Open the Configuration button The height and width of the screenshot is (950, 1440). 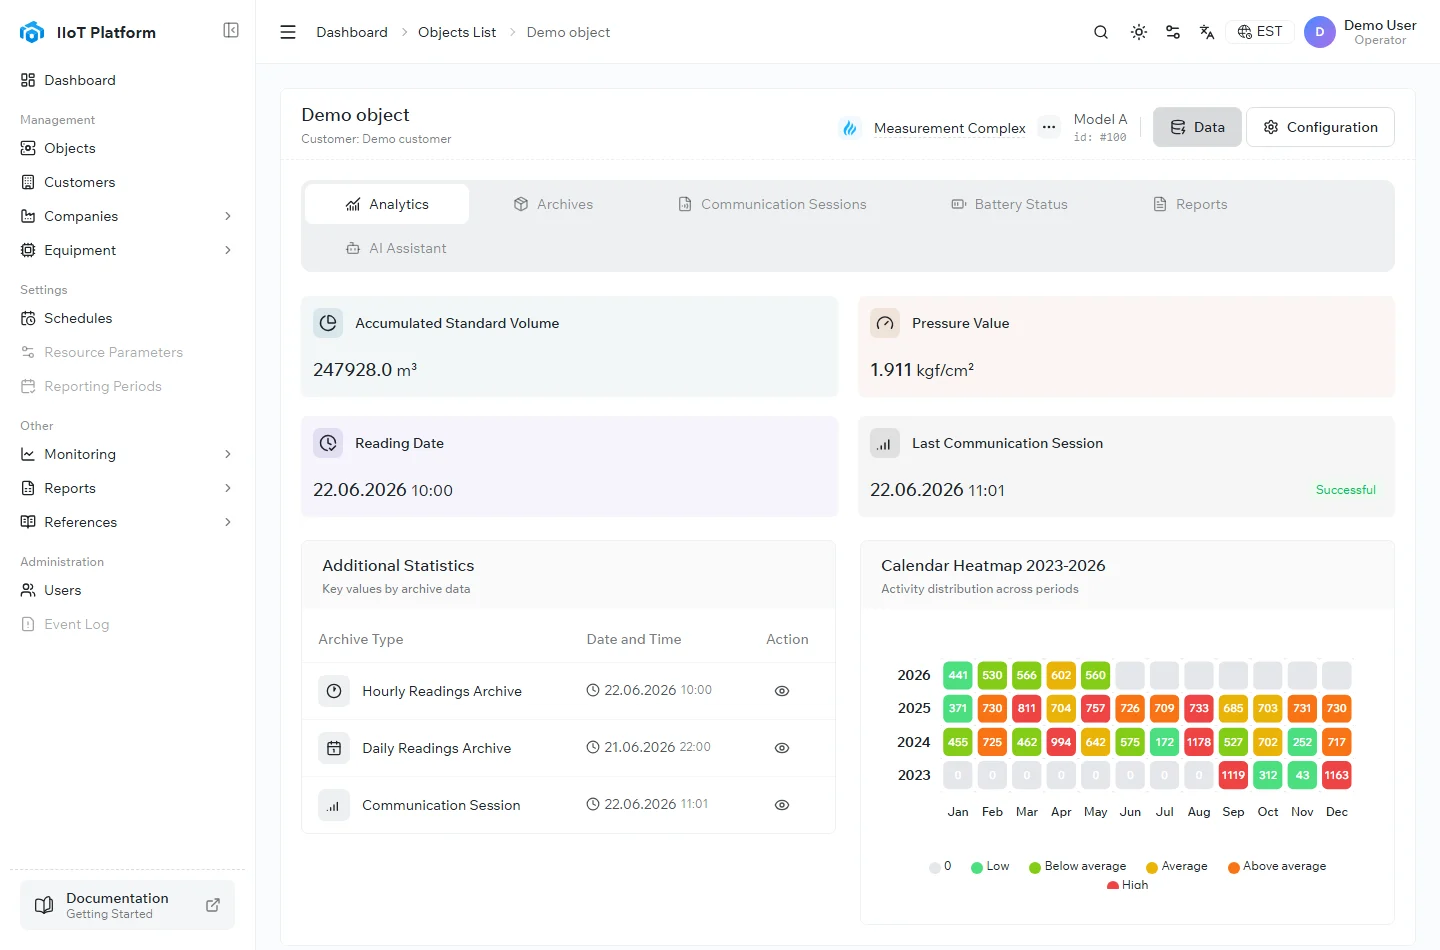point(1320,127)
